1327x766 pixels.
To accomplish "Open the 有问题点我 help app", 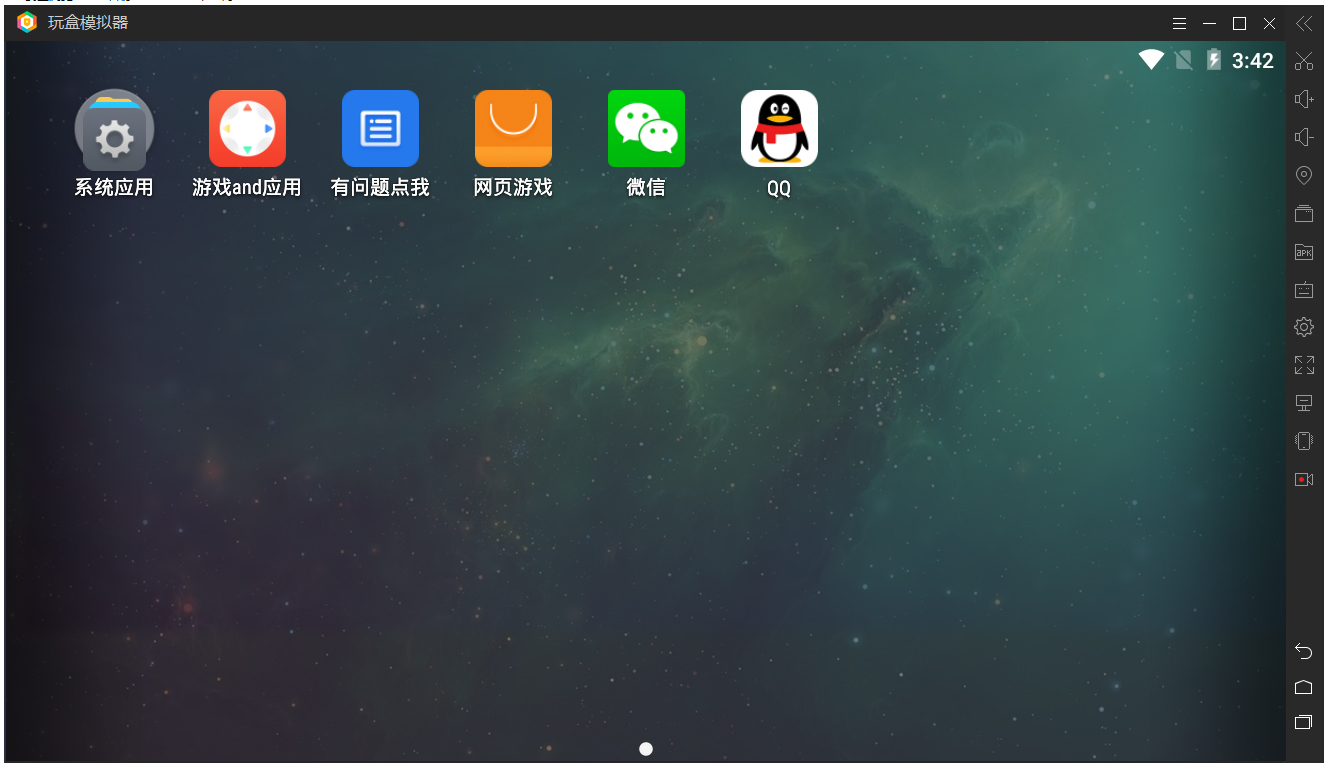I will click(380, 129).
